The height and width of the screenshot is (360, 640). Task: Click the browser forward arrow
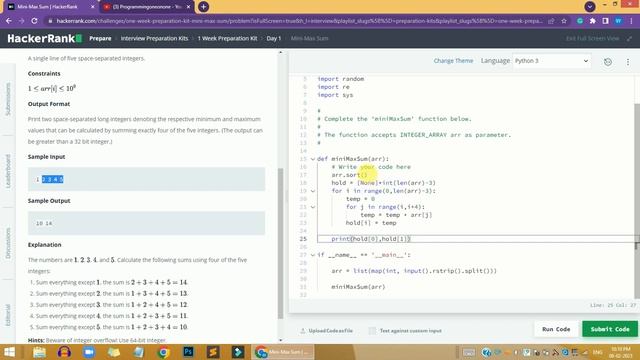(22, 21)
